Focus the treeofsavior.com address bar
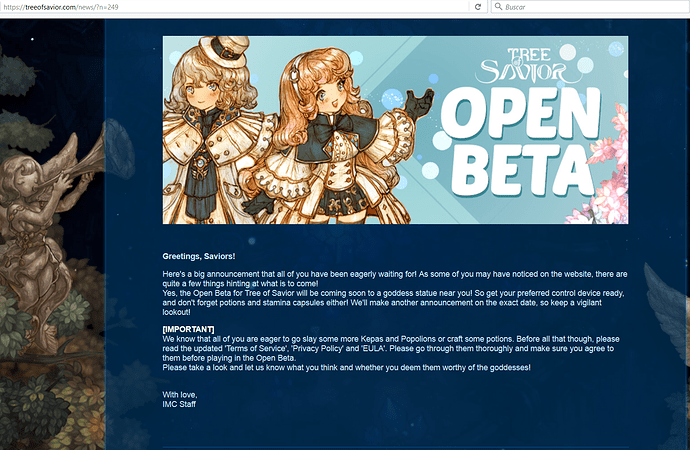The width and height of the screenshot is (690, 450). [200, 7]
